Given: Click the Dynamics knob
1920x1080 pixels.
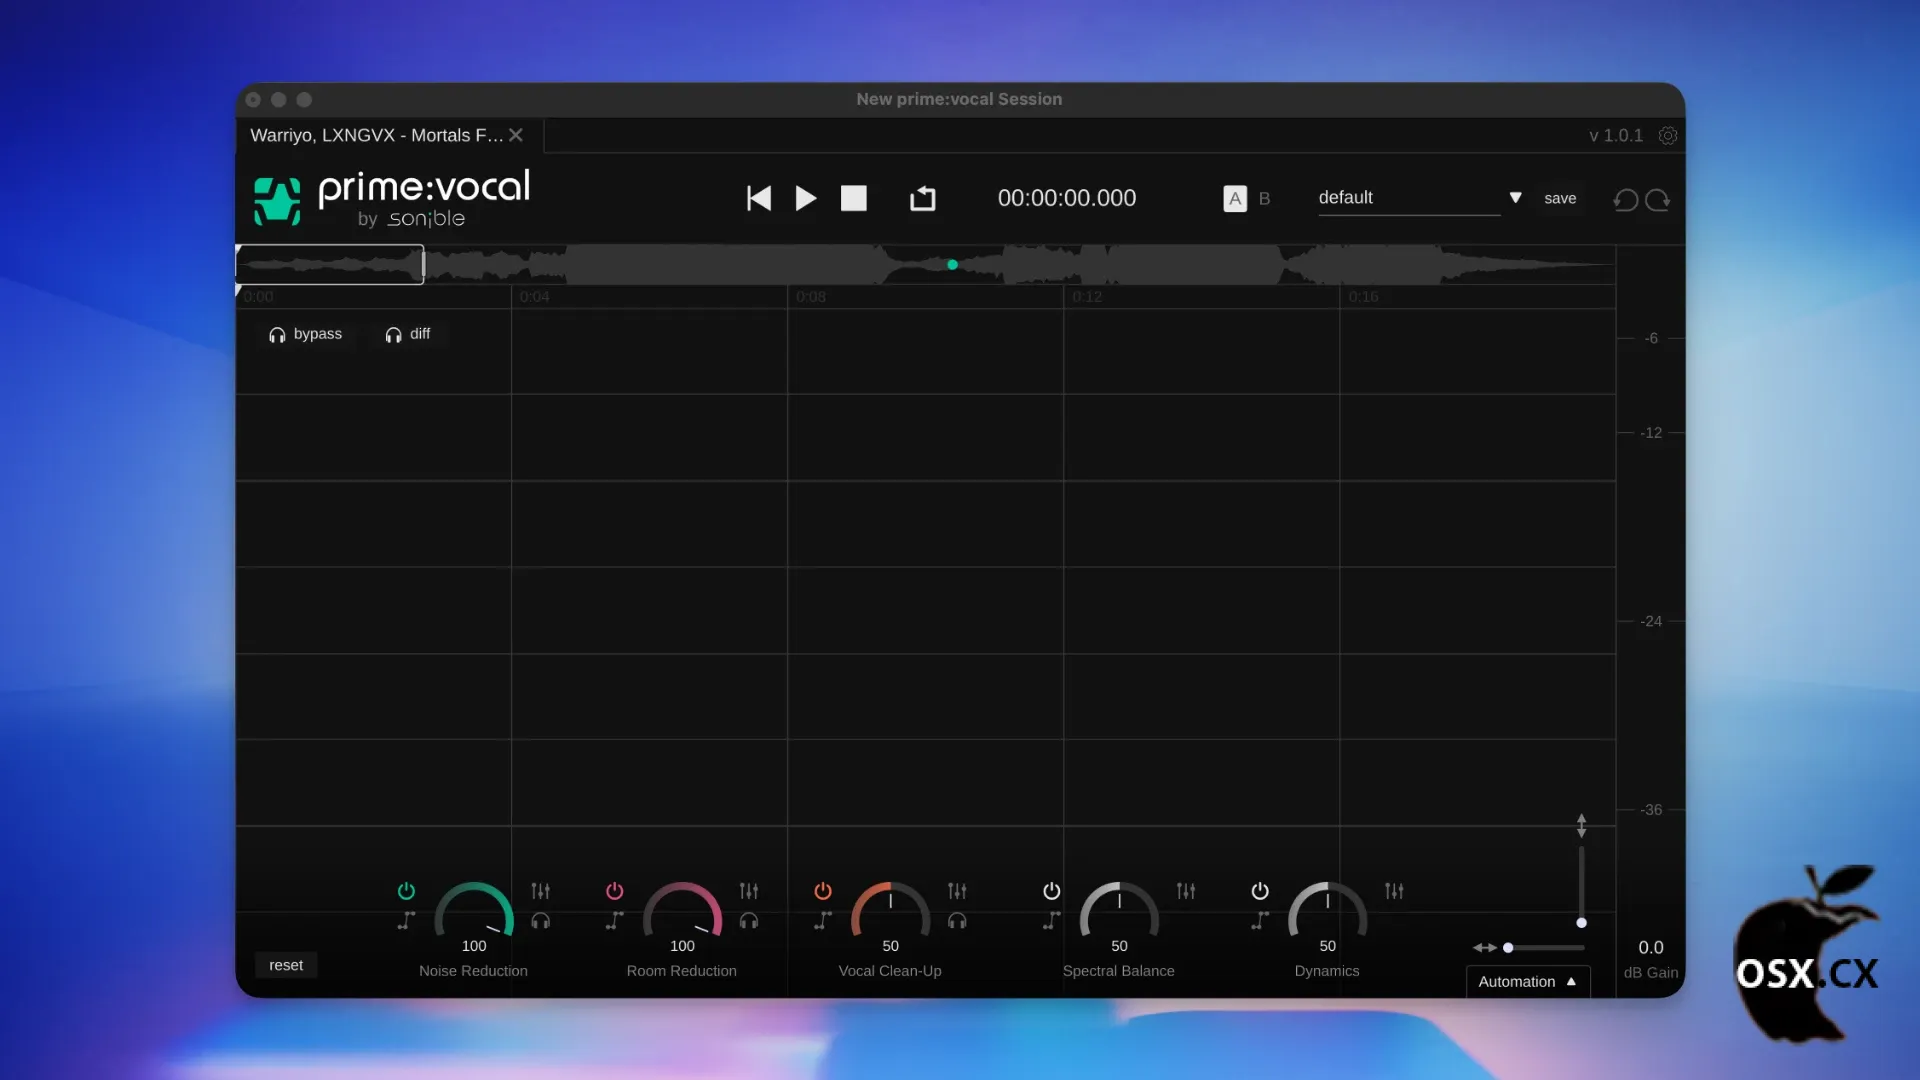Looking at the screenshot, I should 1327,910.
